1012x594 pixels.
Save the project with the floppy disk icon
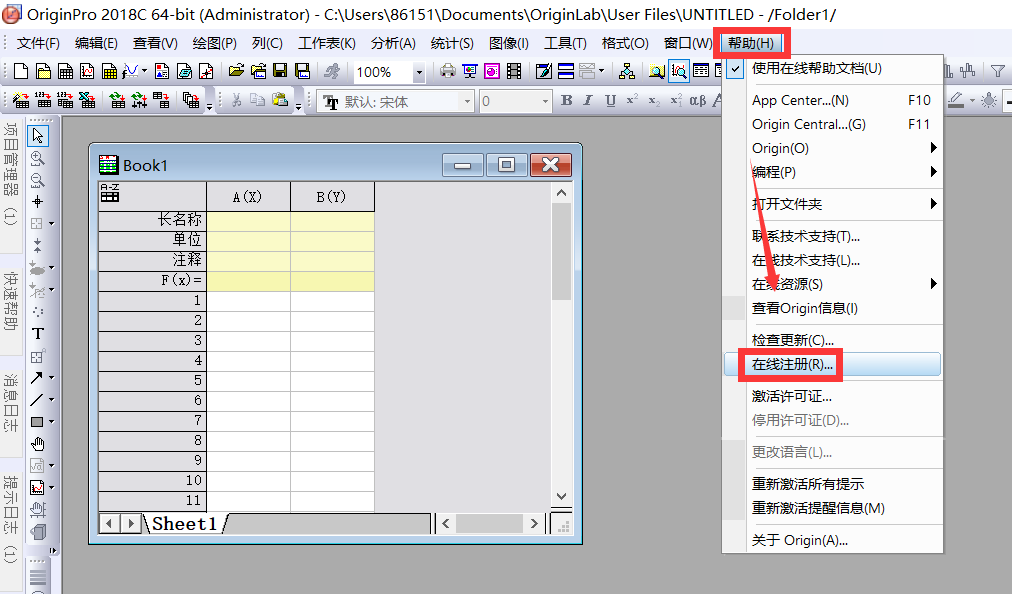pos(280,71)
